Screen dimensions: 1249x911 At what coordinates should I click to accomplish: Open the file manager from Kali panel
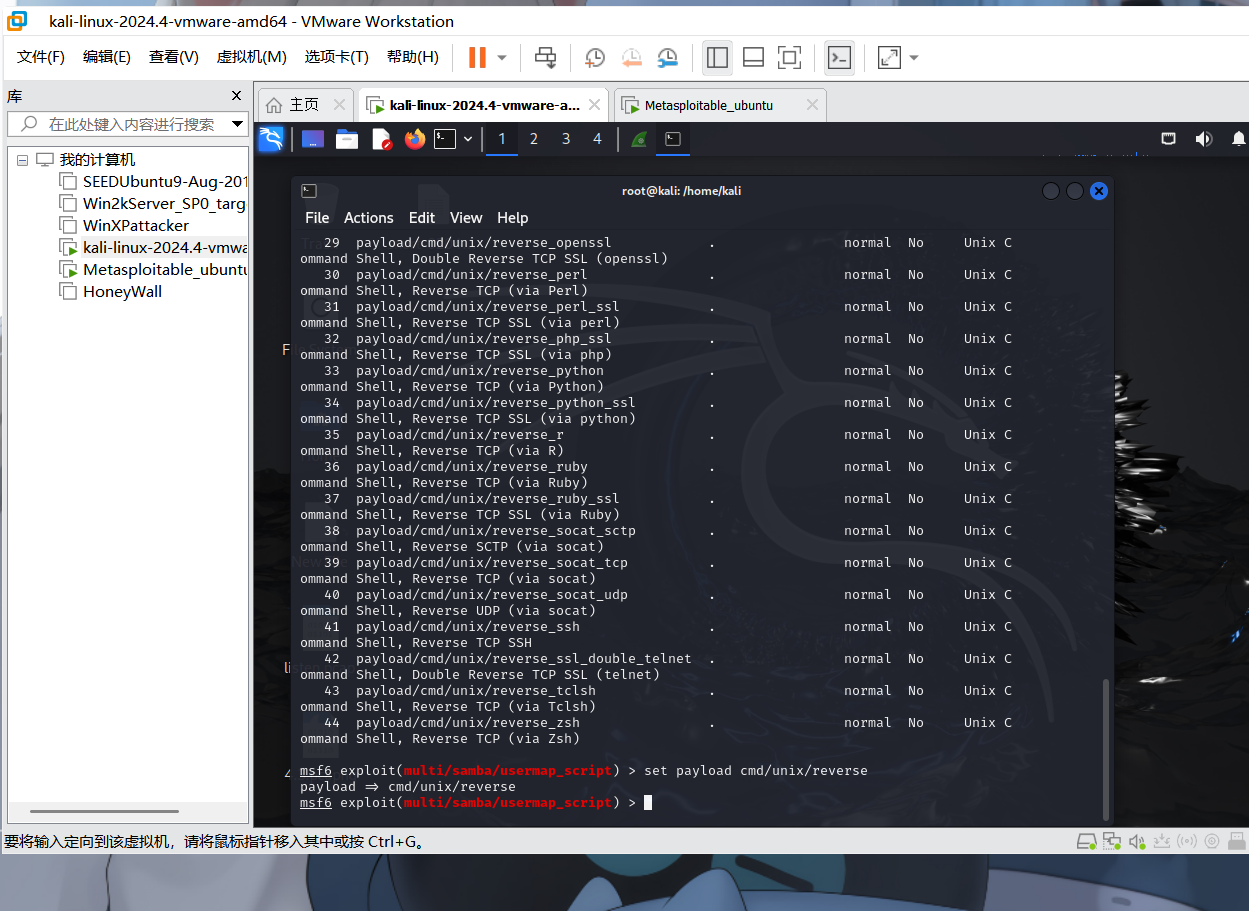(347, 139)
